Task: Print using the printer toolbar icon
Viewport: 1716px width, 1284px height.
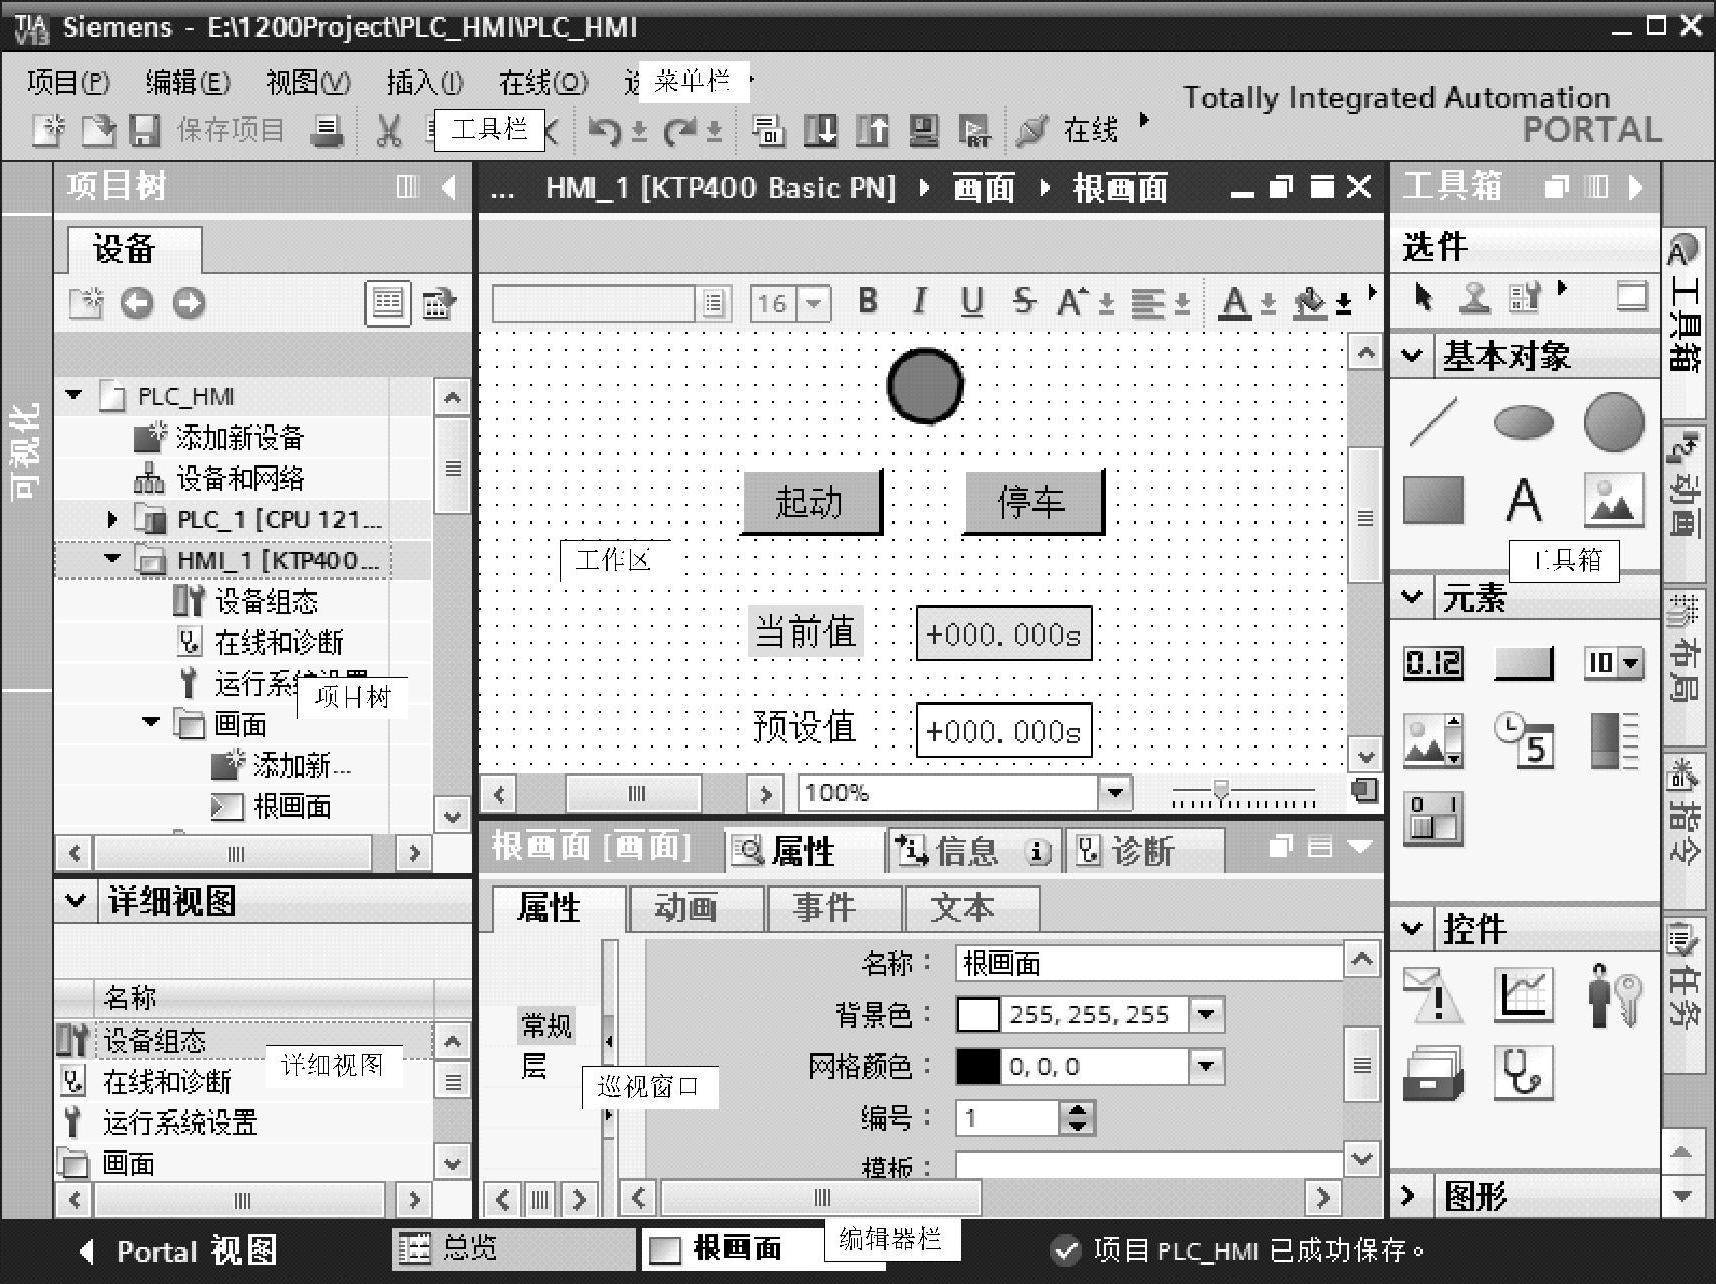Action: pos(326,131)
